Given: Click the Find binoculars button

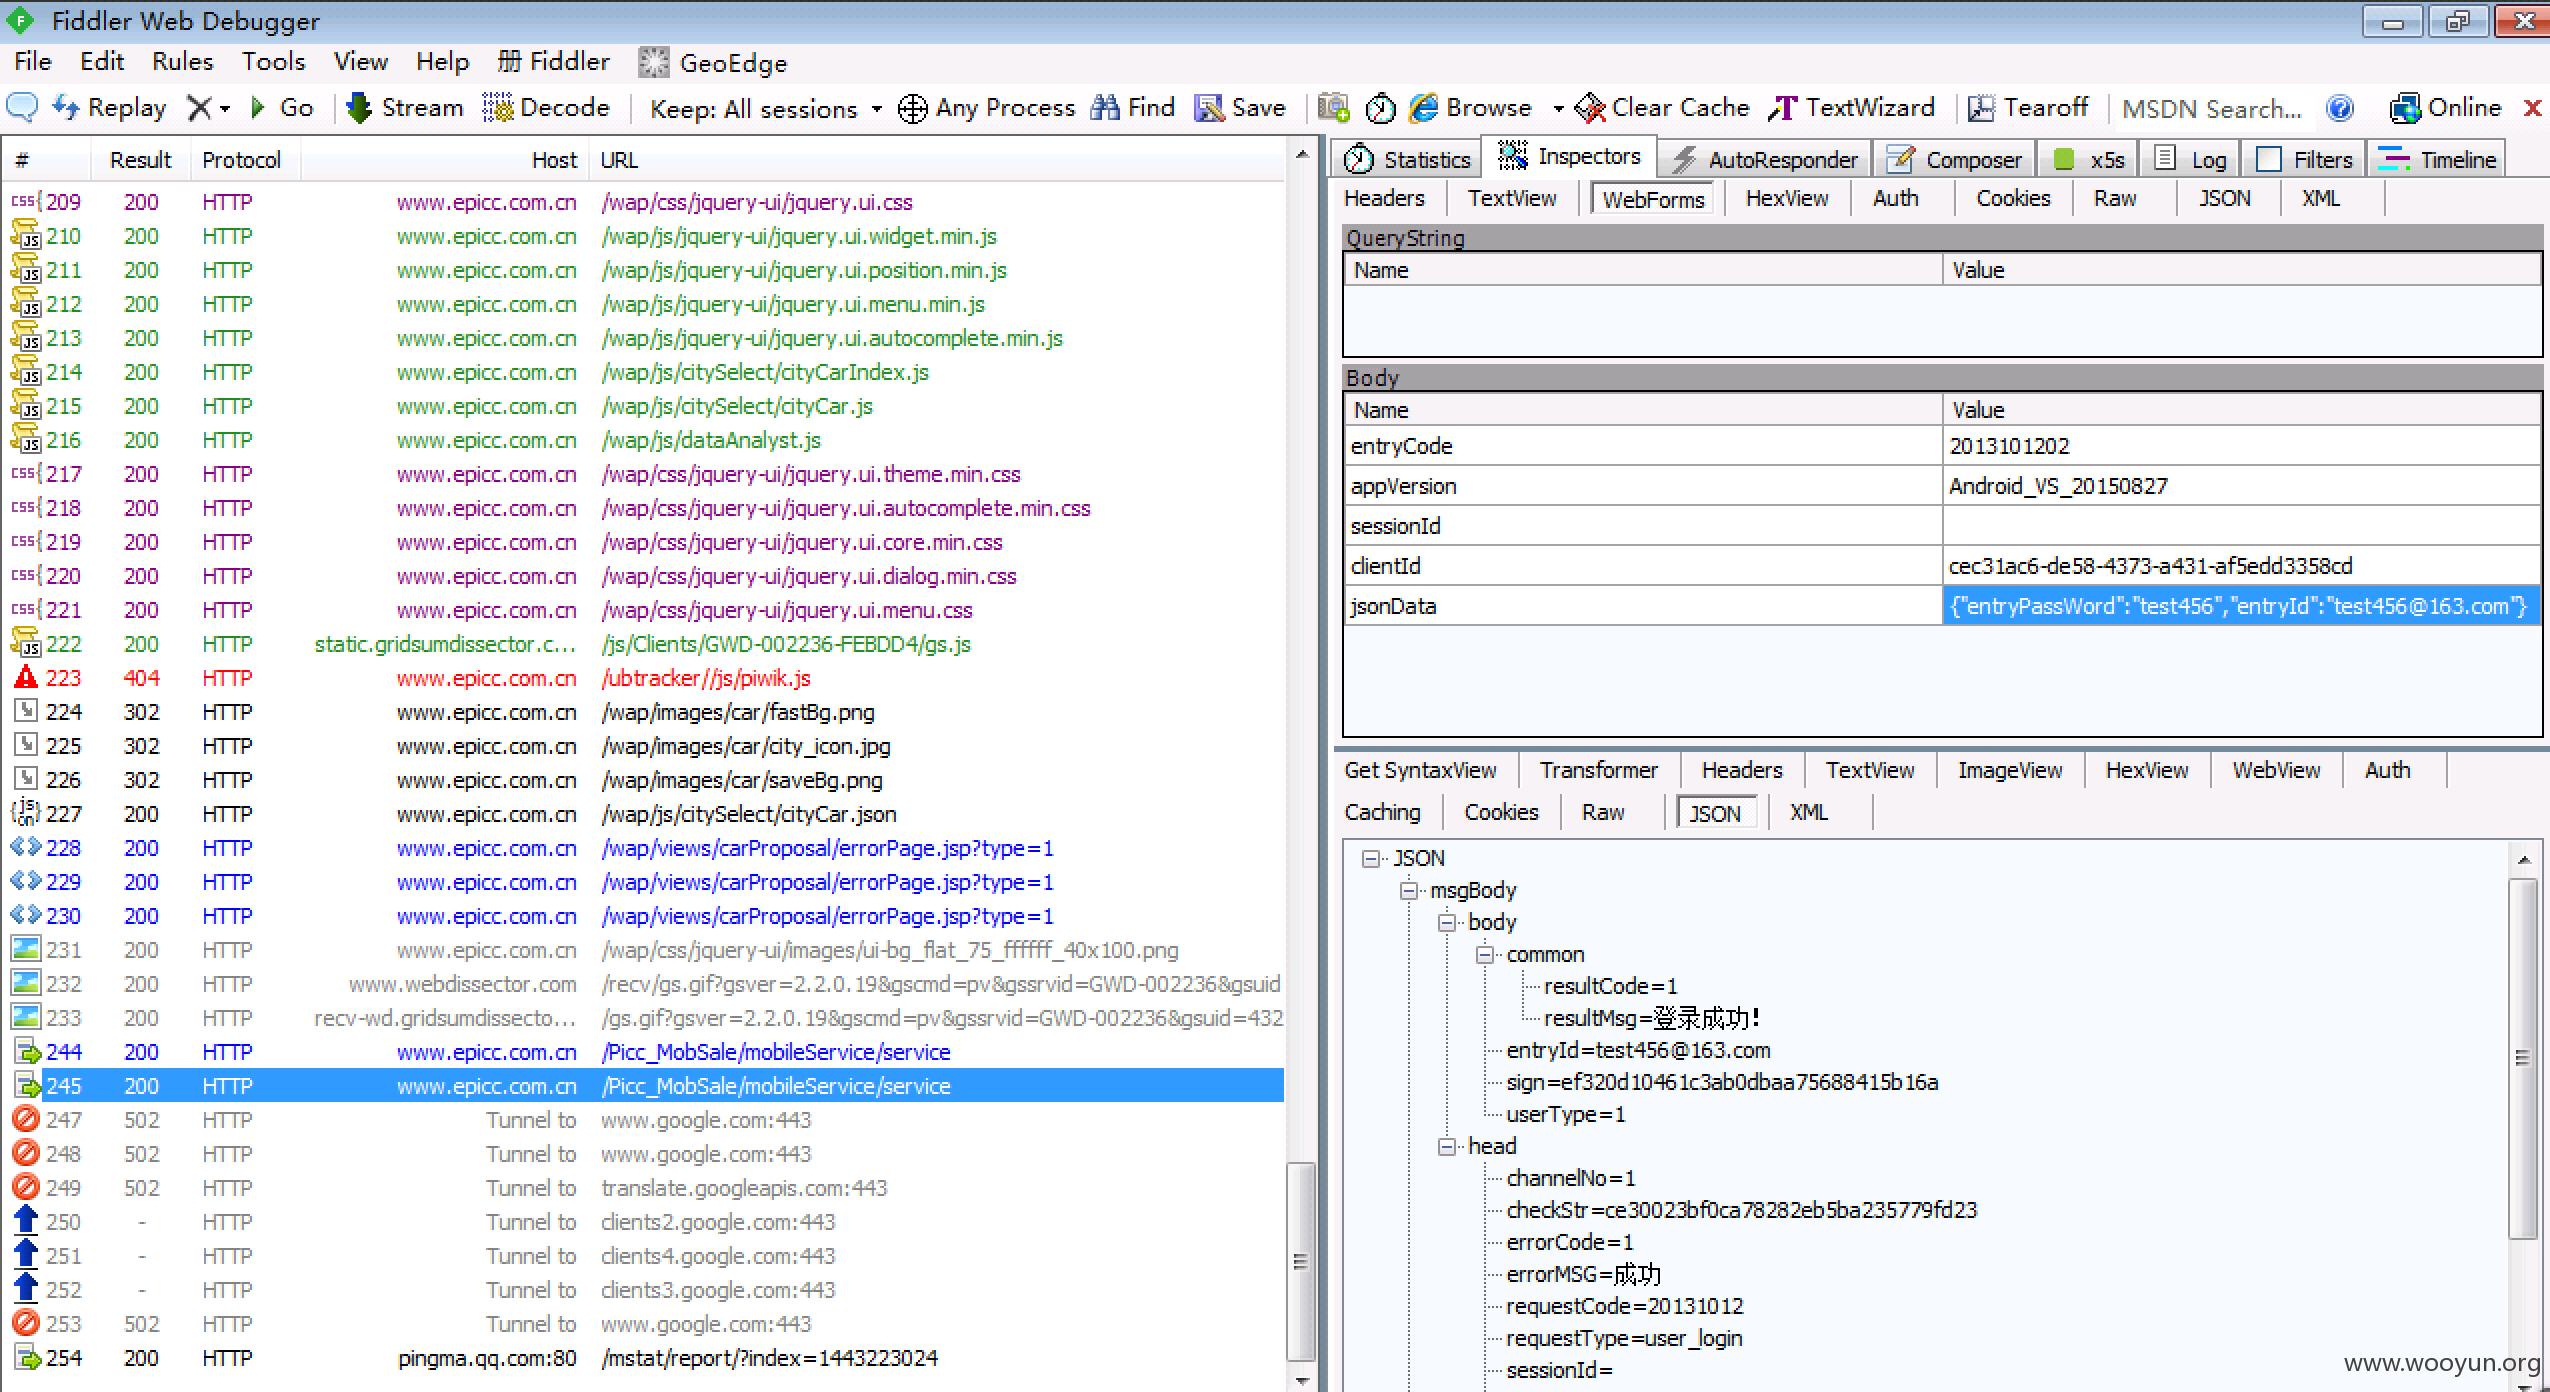Looking at the screenshot, I should [x=1132, y=107].
